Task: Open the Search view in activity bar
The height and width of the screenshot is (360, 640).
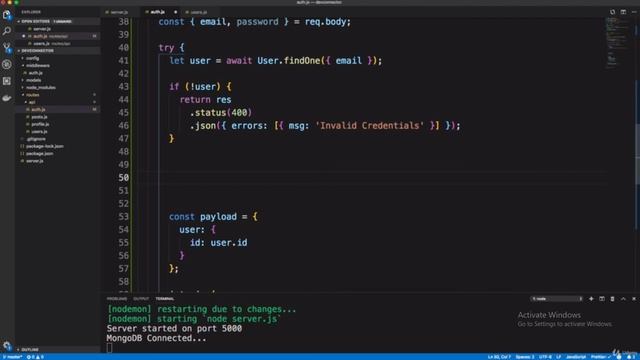Action: [x=7, y=31]
